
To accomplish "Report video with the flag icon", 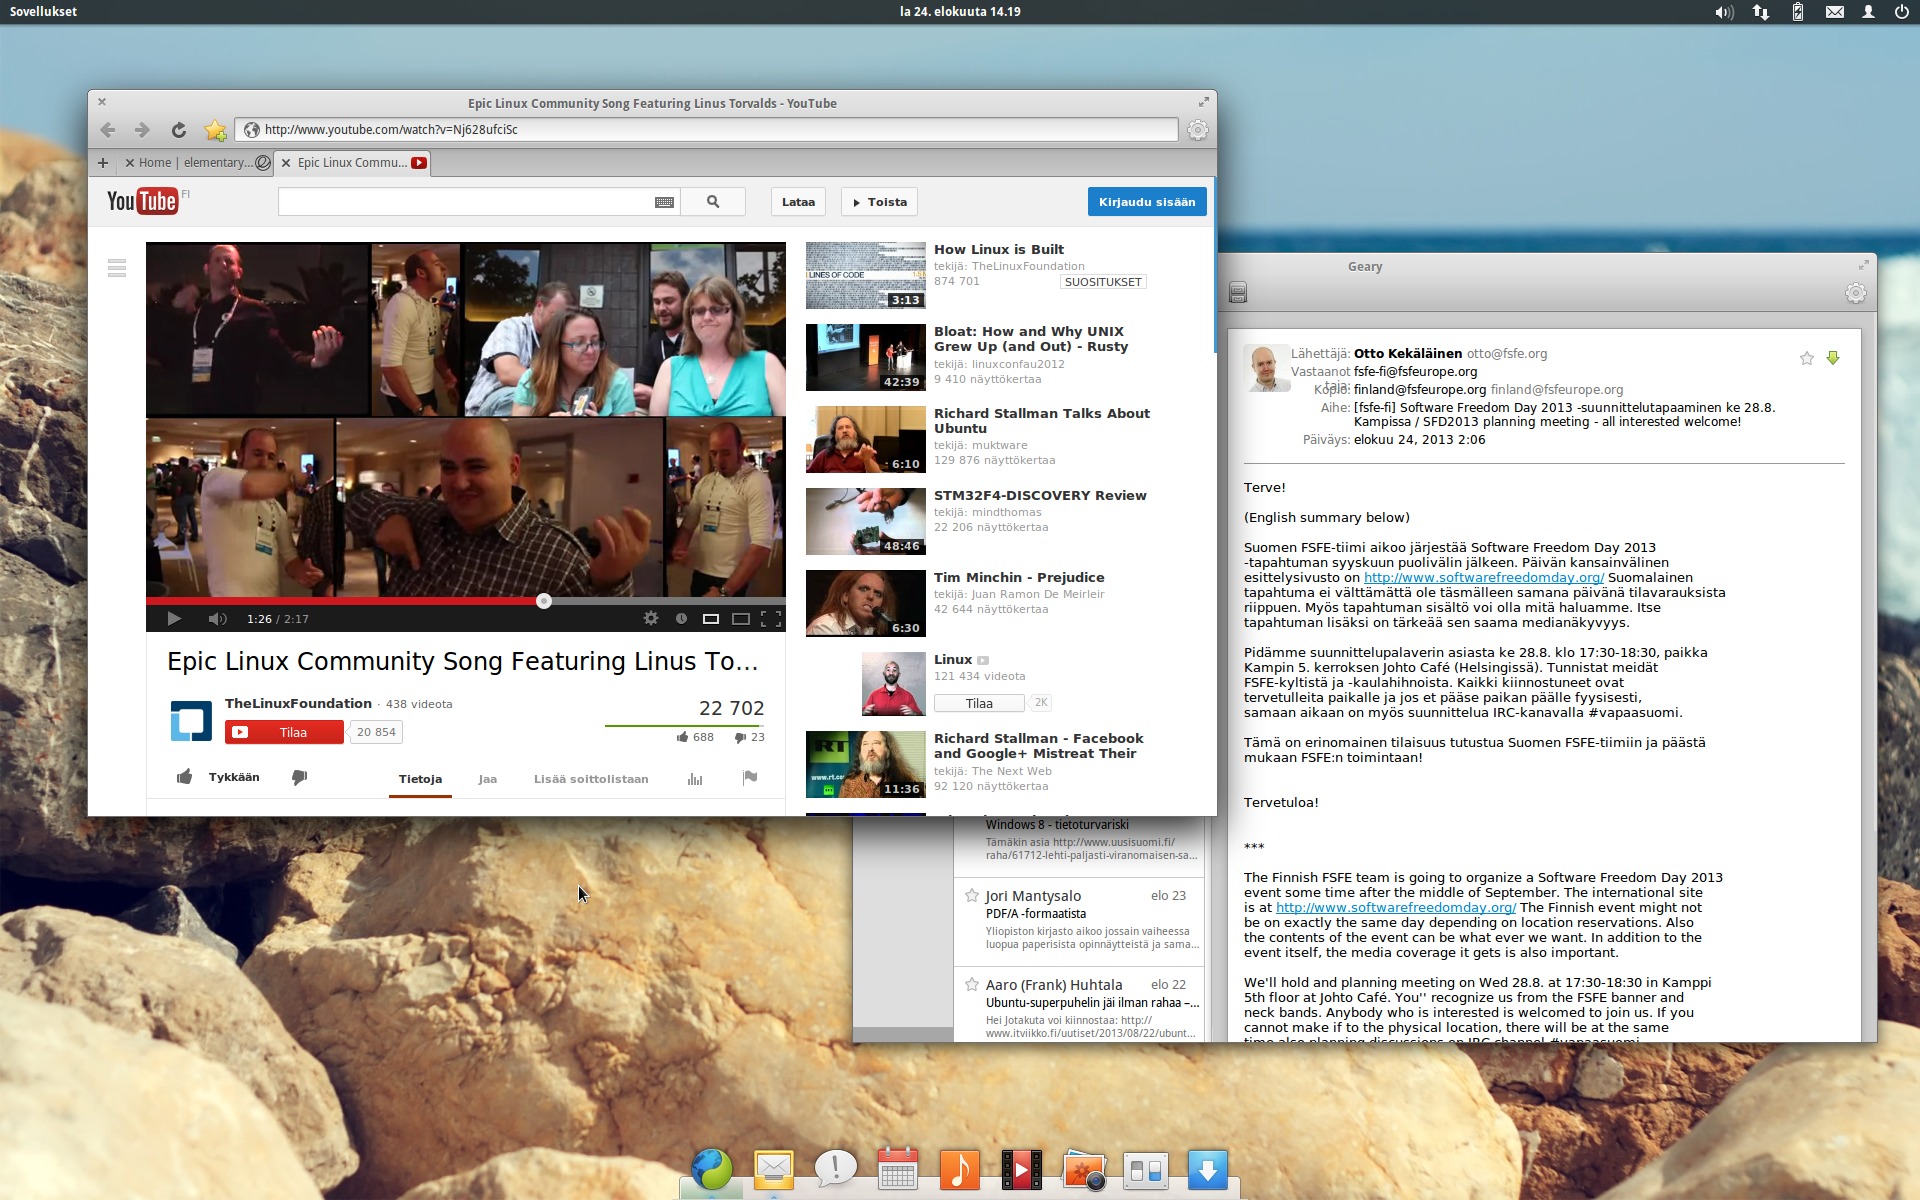I will click(750, 778).
